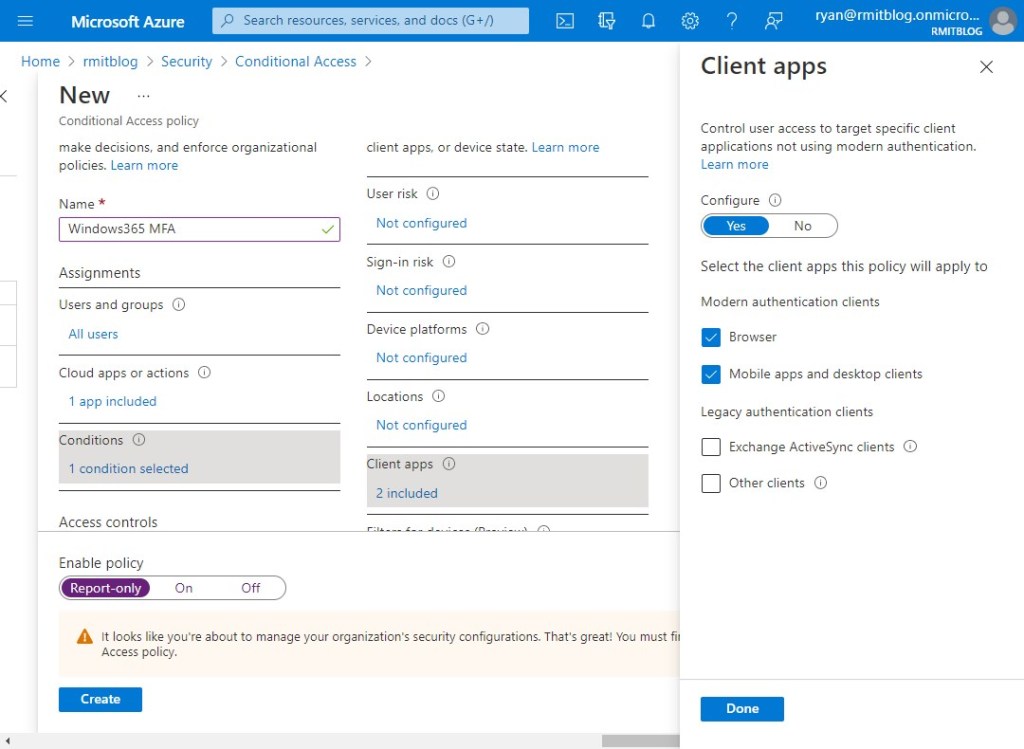1024x749 pixels.
Task: Click the warning triangle icon in the banner
Action: [85, 636]
